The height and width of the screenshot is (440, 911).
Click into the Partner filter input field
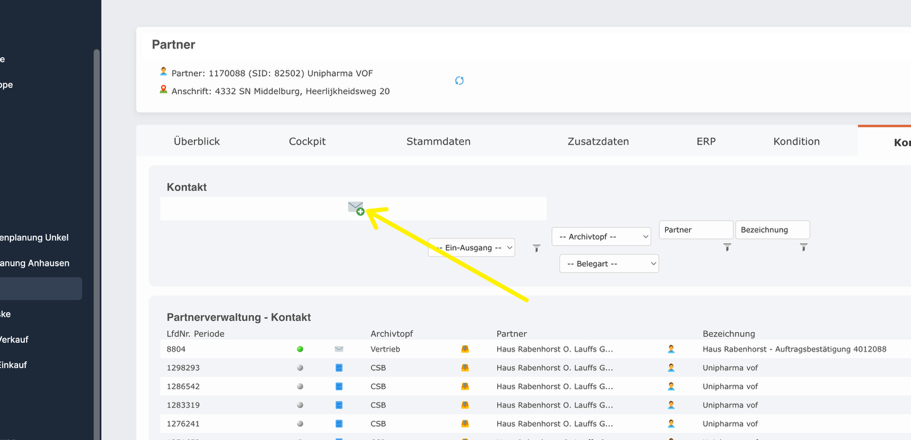696,230
